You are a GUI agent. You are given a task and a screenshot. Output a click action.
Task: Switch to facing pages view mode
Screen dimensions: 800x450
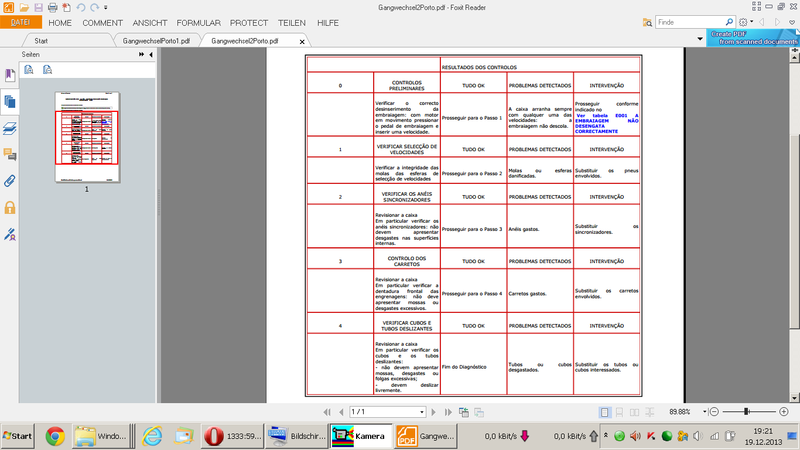[634, 412]
